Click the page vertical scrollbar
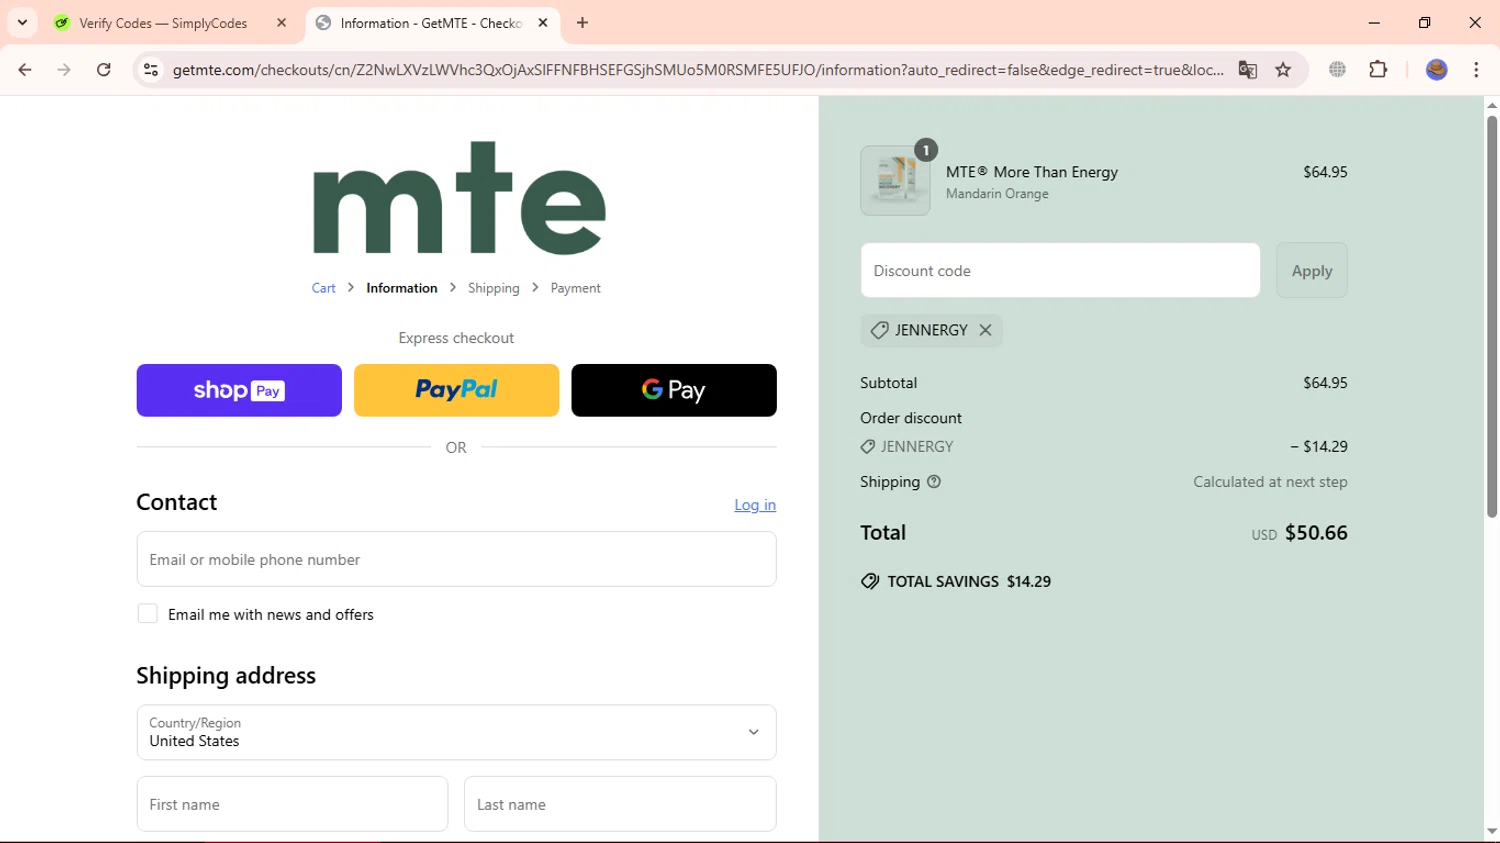The image size is (1500, 843). [x=1492, y=316]
